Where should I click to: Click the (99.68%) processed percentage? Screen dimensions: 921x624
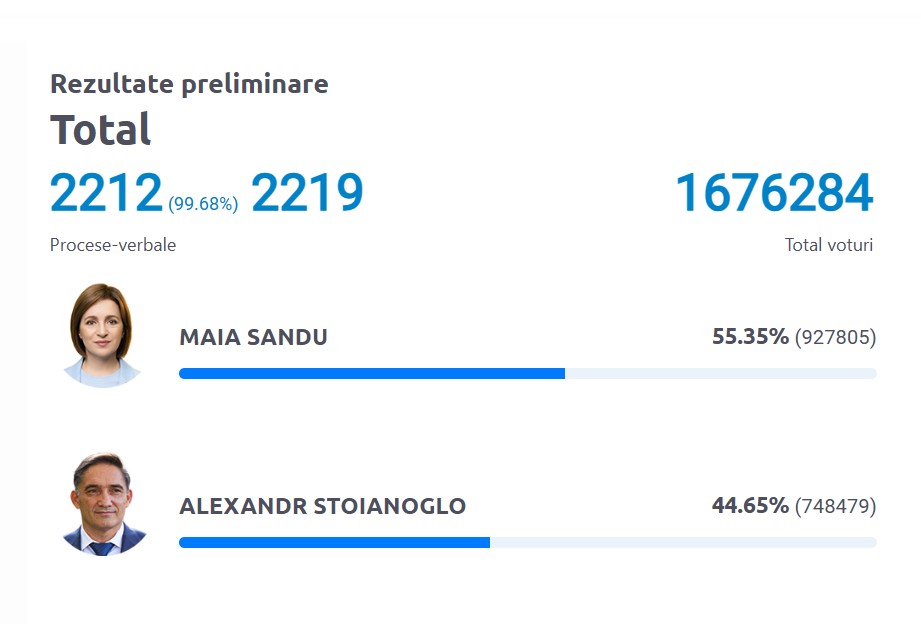(x=203, y=204)
